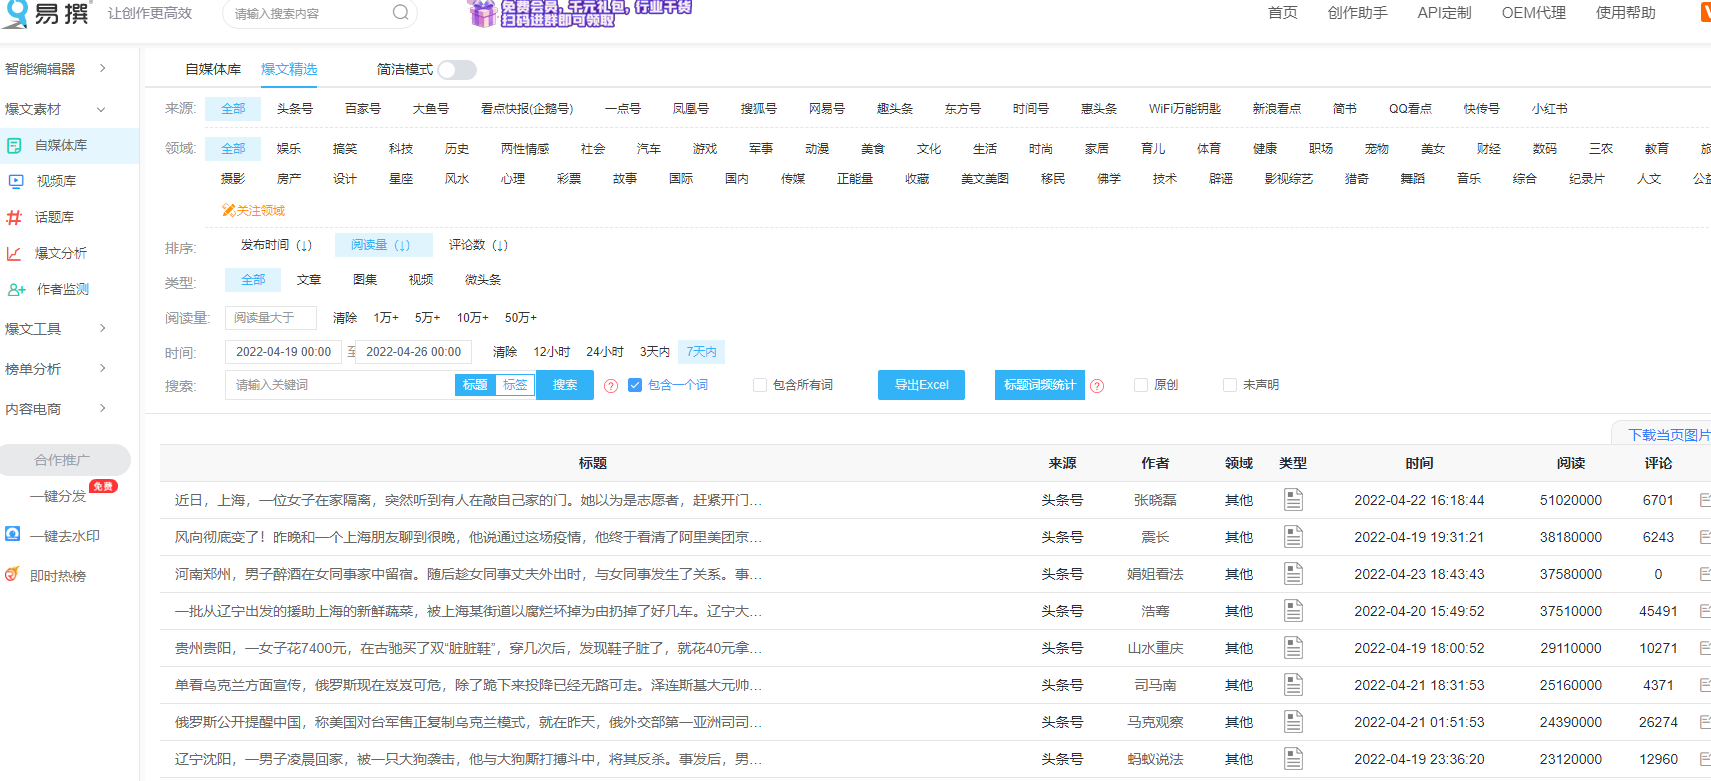
Task: Check the 原创 checkbox
Action: pos(1141,385)
